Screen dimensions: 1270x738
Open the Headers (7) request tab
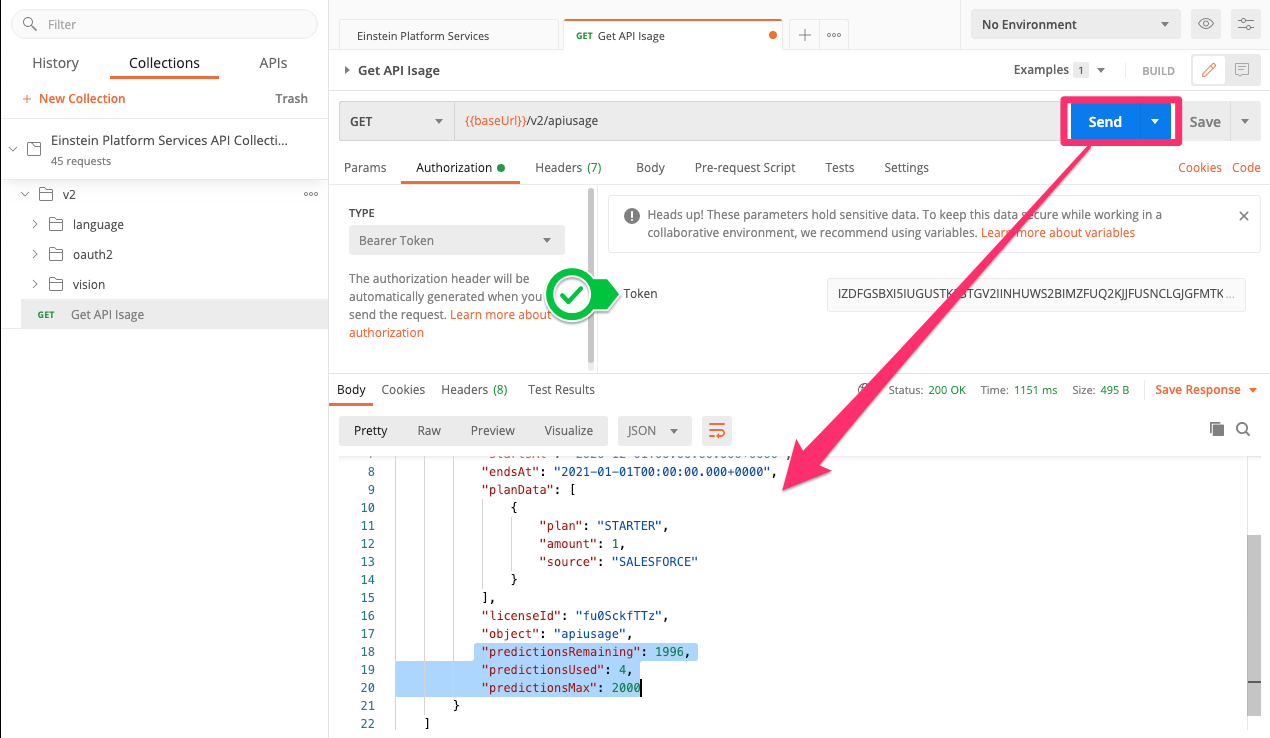click(568, 167)
